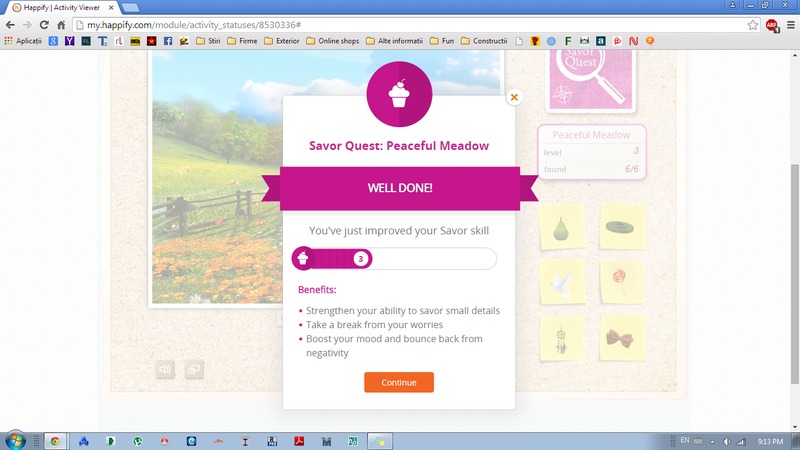Open the green F bookmark
The image size is (800, 450).
pyautogui.click(x=567, y=41)
